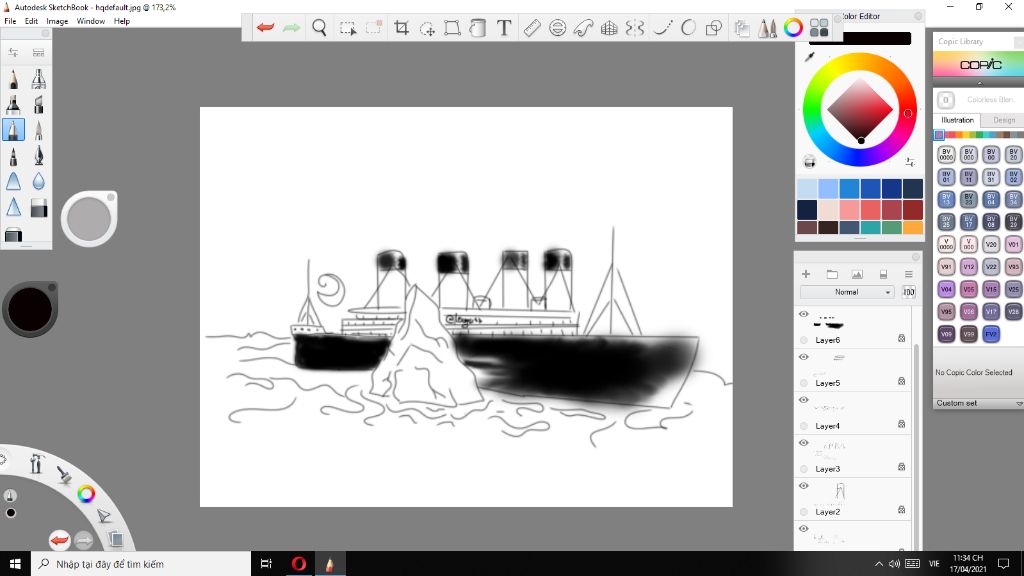This screenshot has width=1024, height=576.
Task: Open the Color Editor ring icon in toolbar
Action: click(793, 27)
